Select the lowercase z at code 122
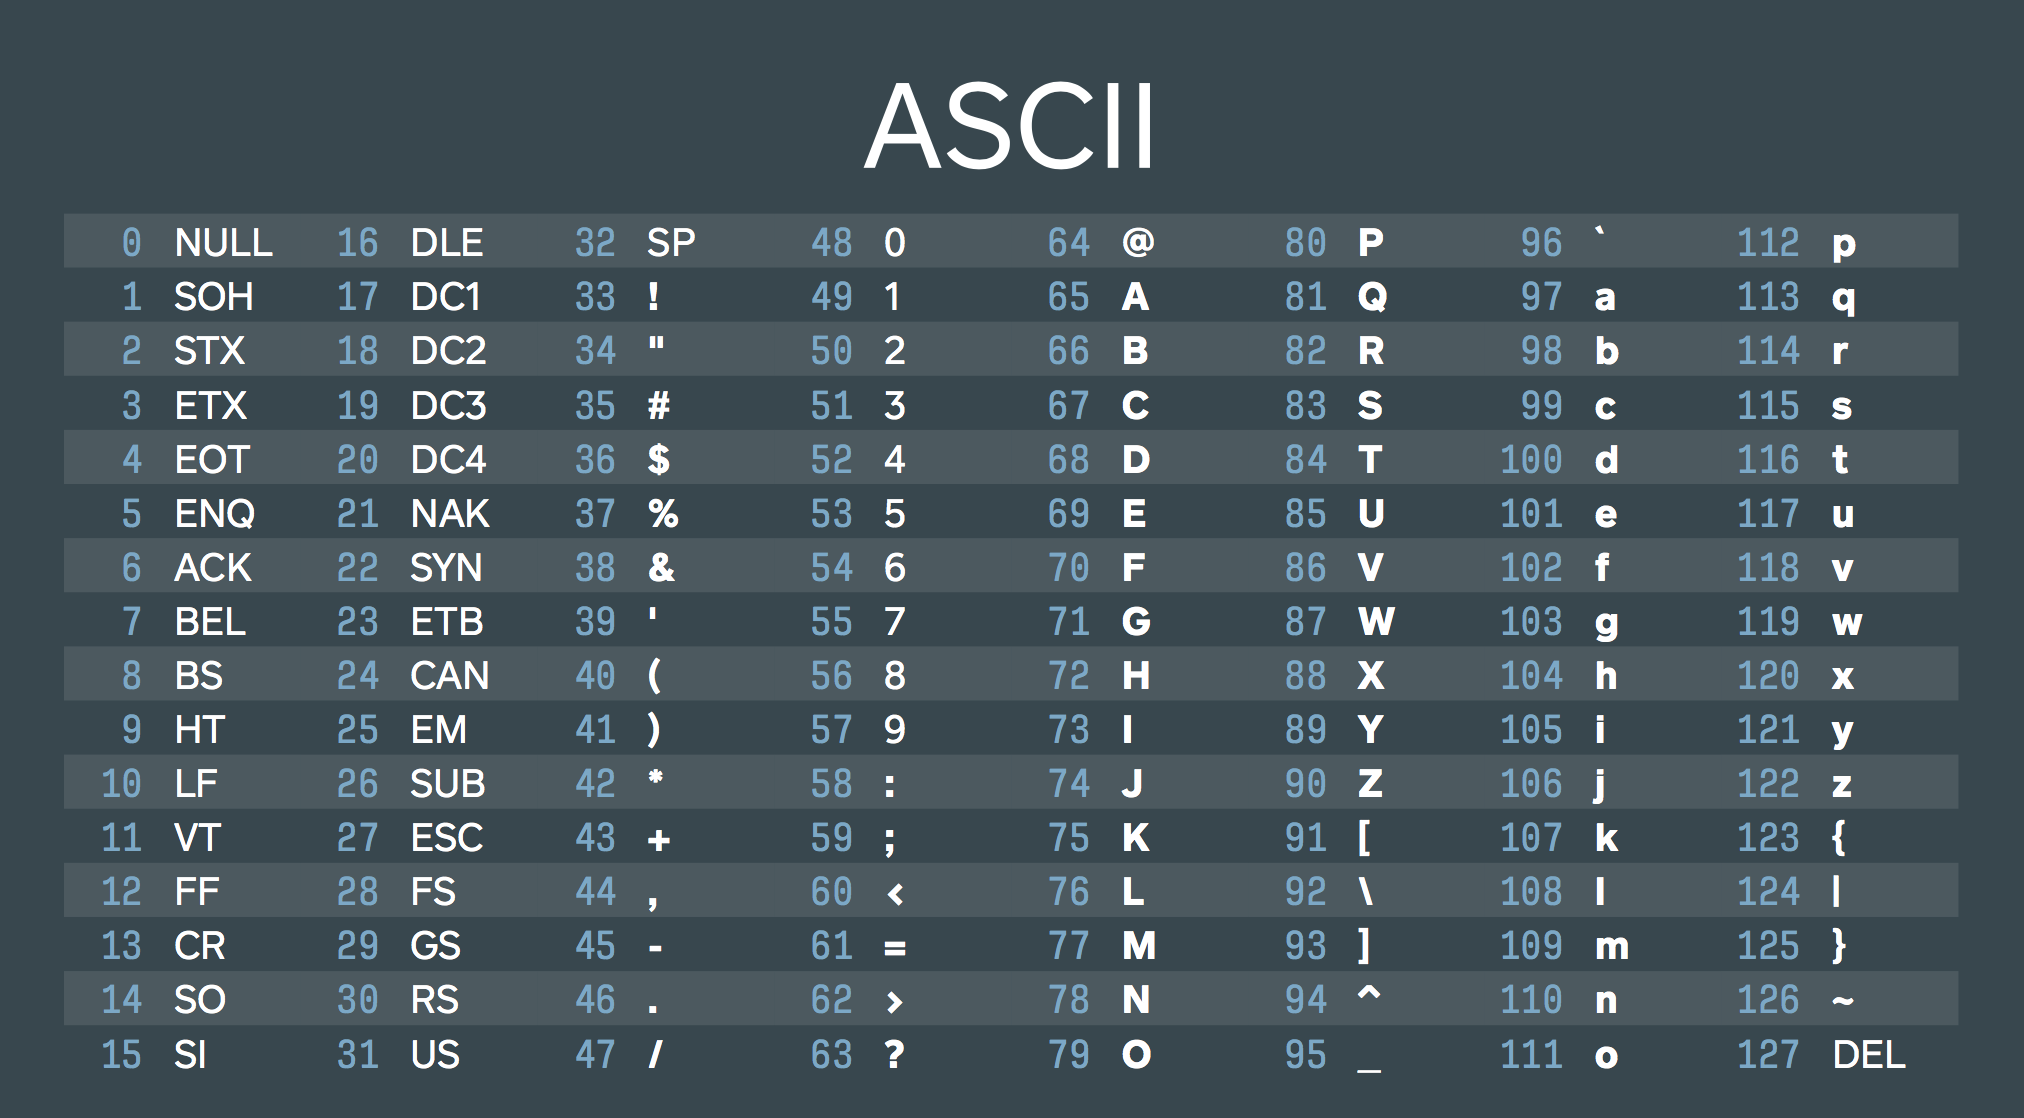This screenshot has width=2024, height=1118. click(x=1842, y=785)
